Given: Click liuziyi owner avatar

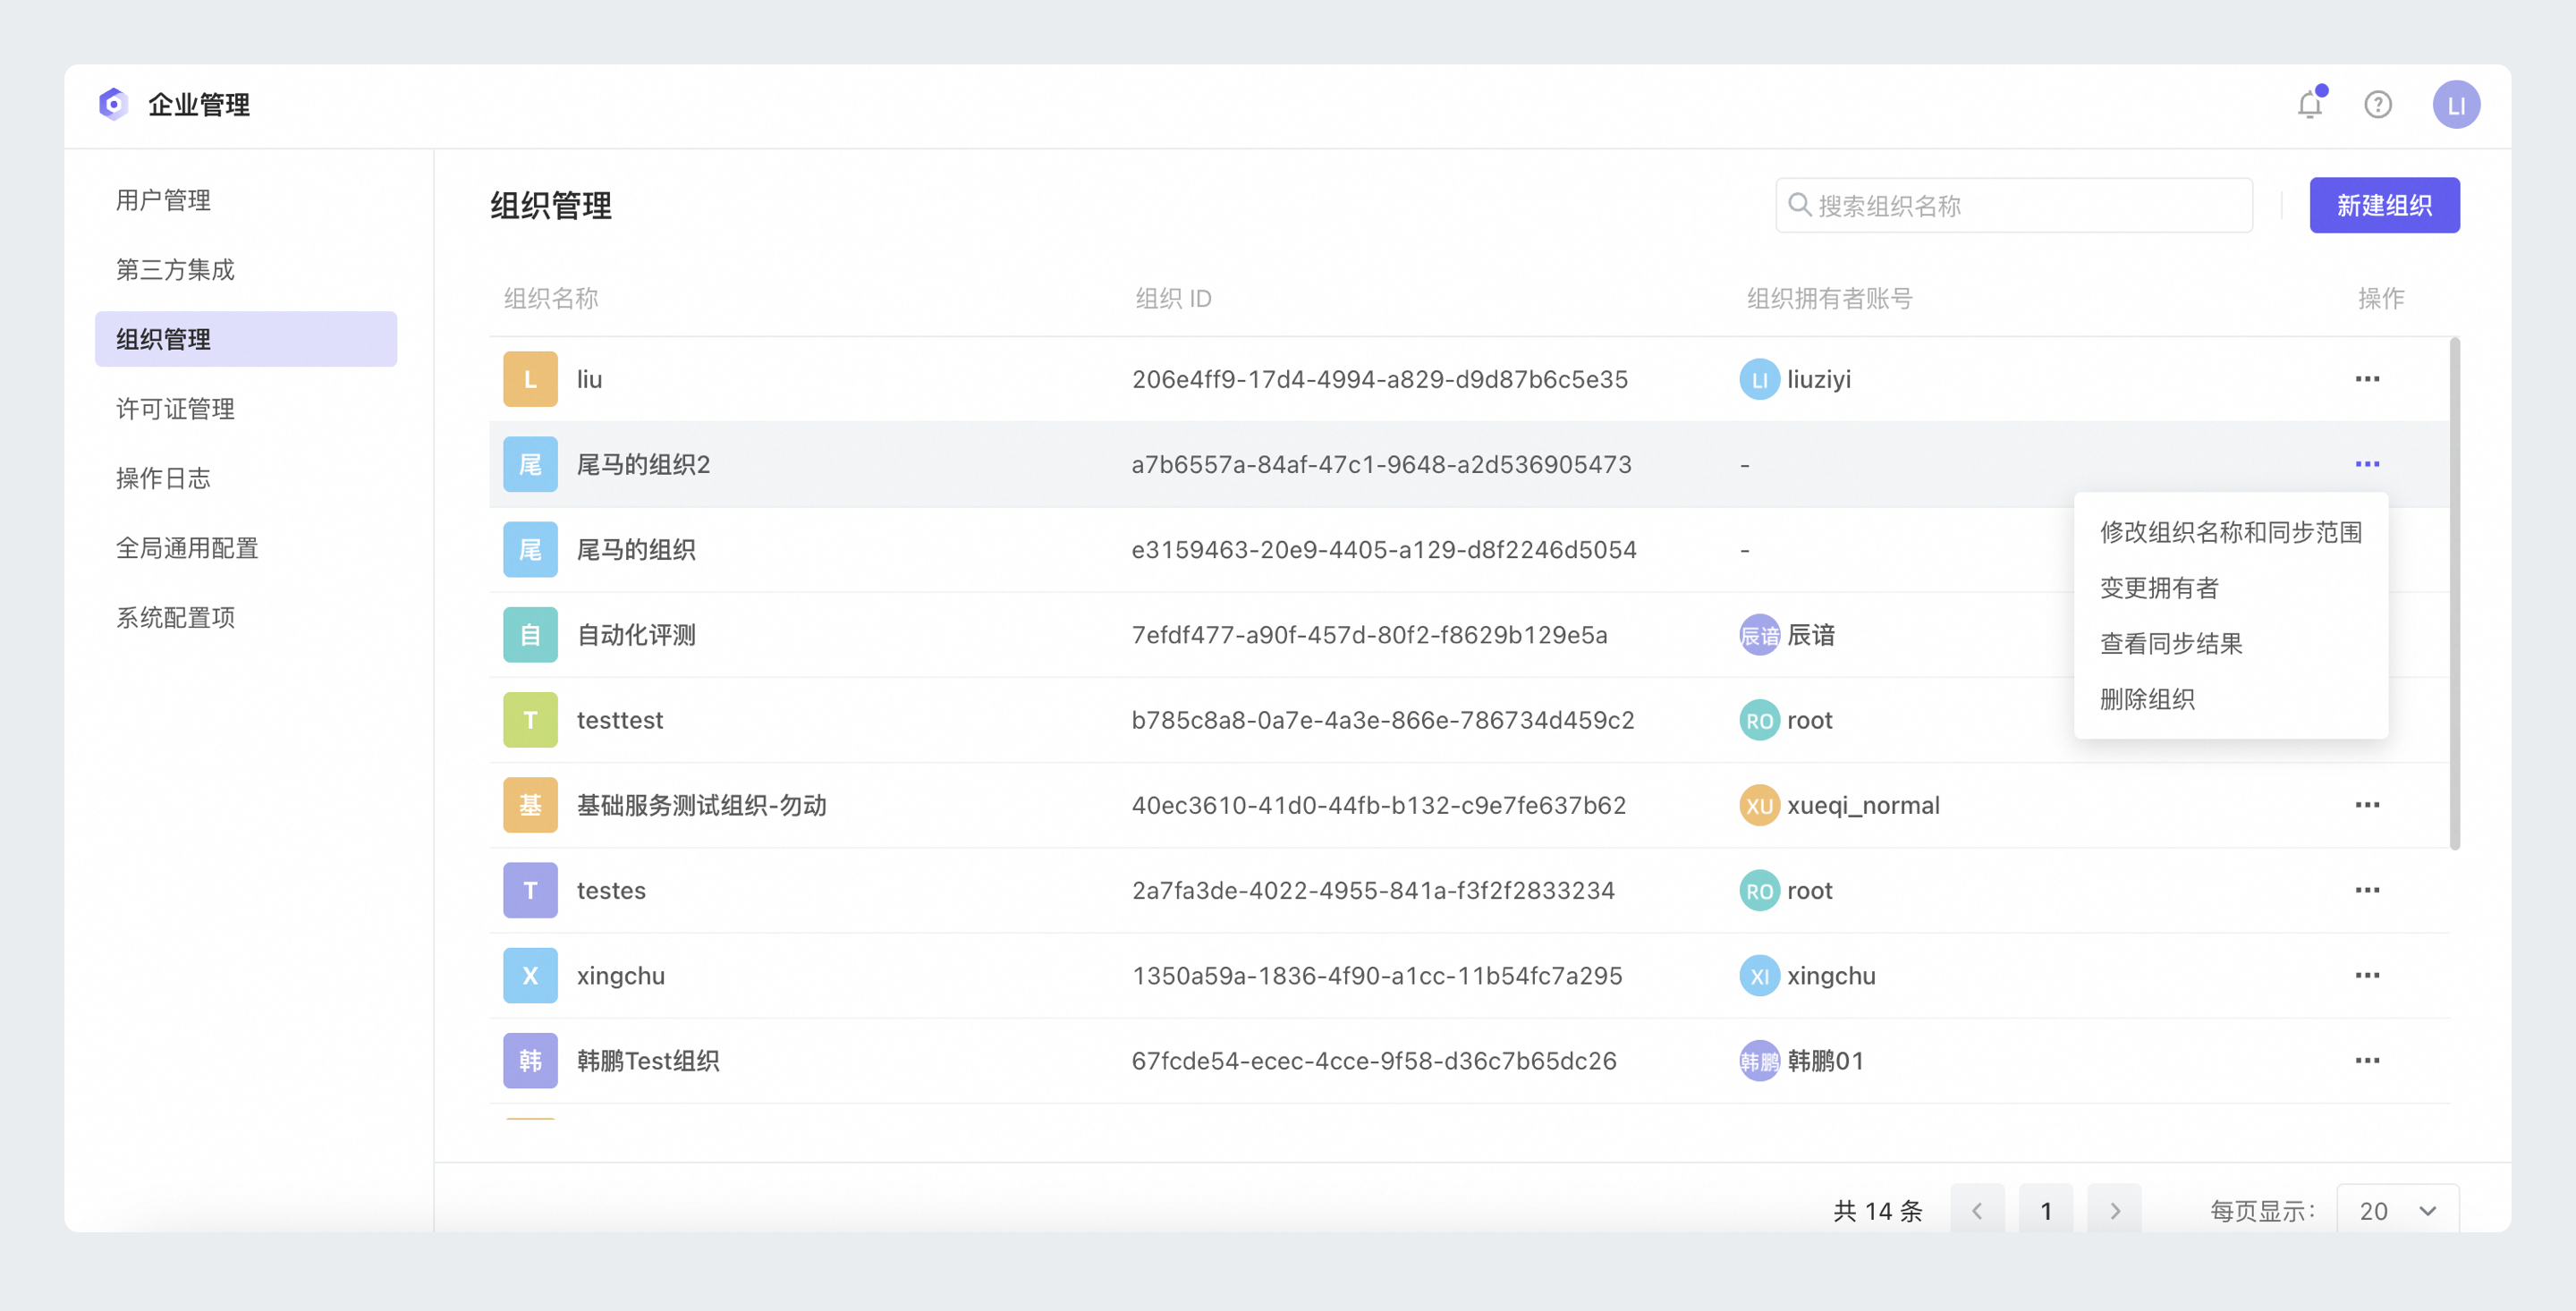Looking at the screenshot, I should point(1759,379).
